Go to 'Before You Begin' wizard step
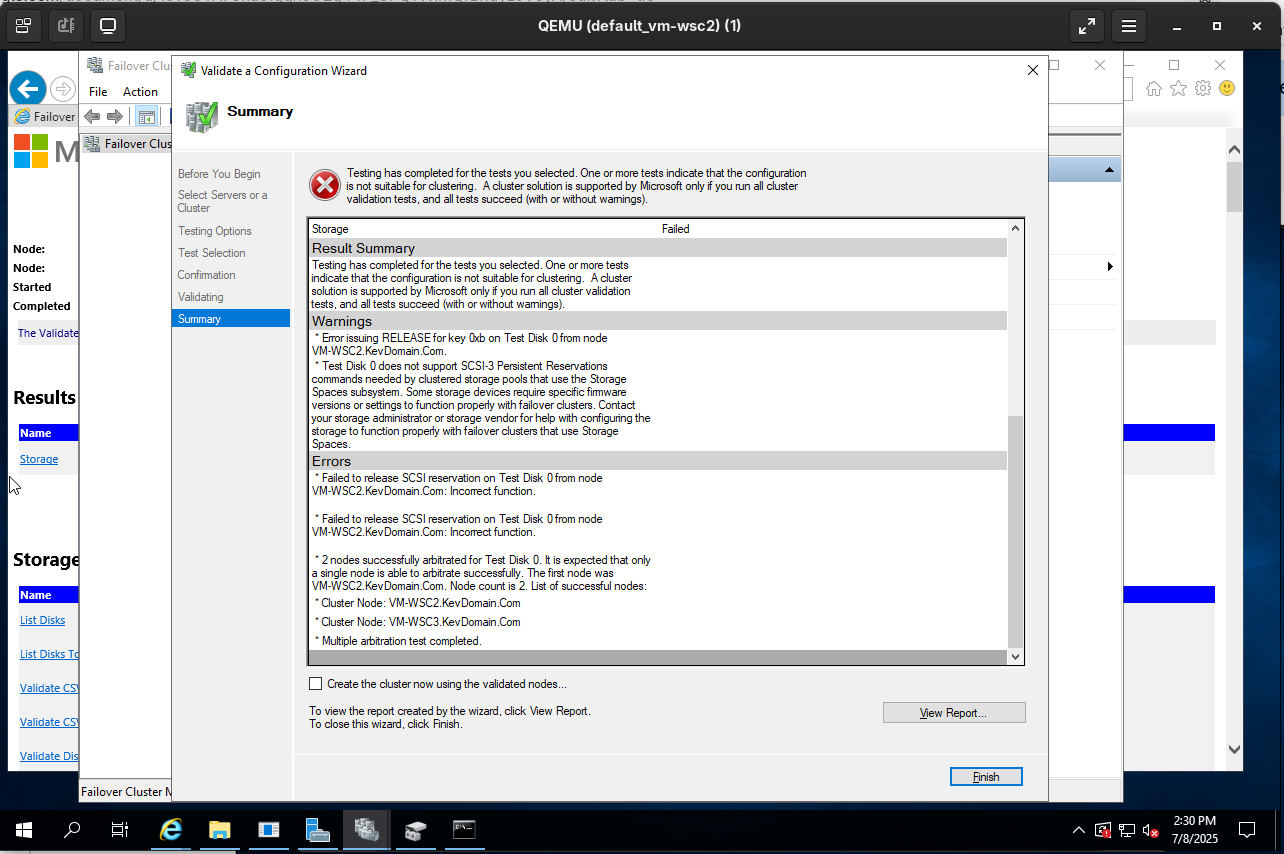 pyautogui.click(x=219, y=174)
